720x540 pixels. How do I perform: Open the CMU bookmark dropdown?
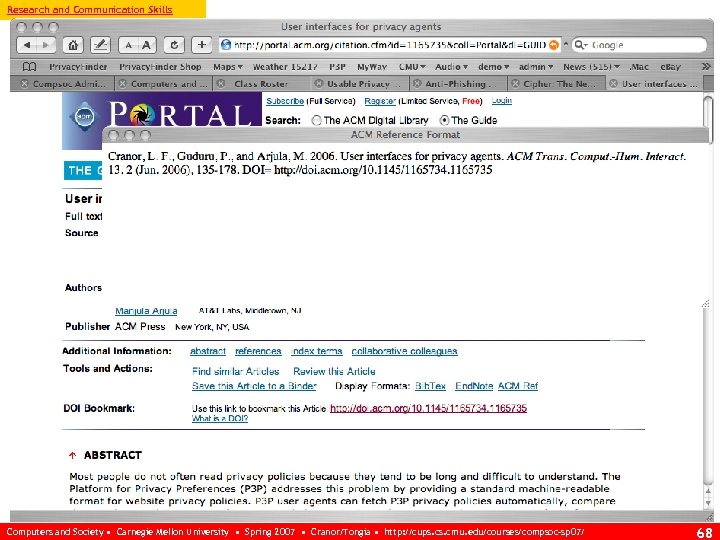tap(412, 67)
